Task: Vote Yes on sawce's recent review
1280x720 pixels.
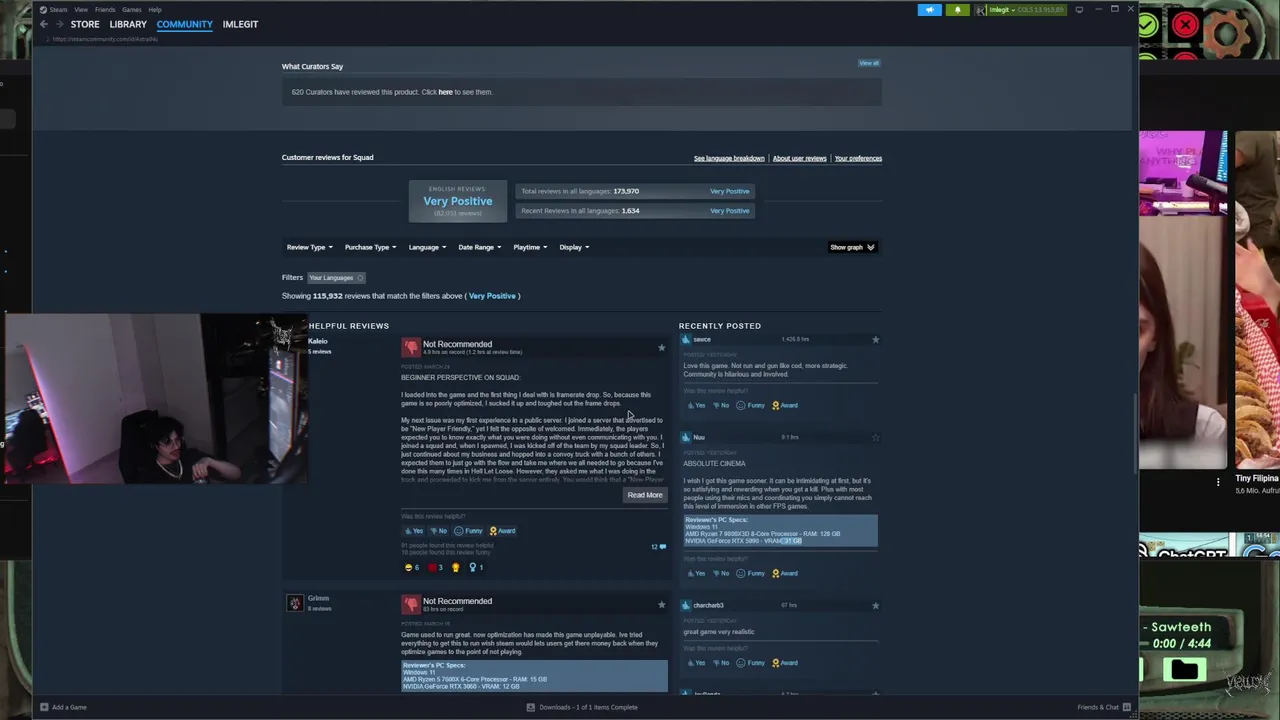Action: pos(695,405)
